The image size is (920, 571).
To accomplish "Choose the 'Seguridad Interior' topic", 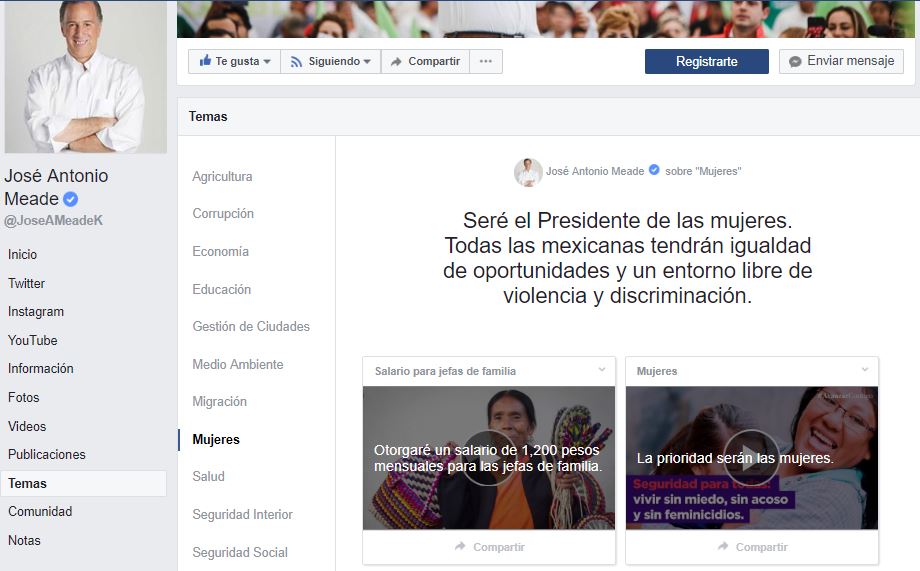I will click(243, 515).
